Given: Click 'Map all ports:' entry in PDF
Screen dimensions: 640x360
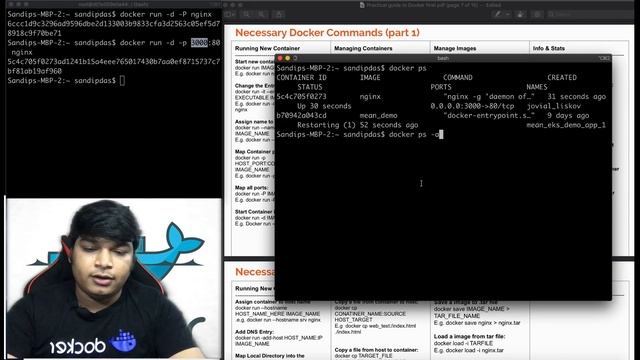Looking at the screenshot, I should click(251, 188).
